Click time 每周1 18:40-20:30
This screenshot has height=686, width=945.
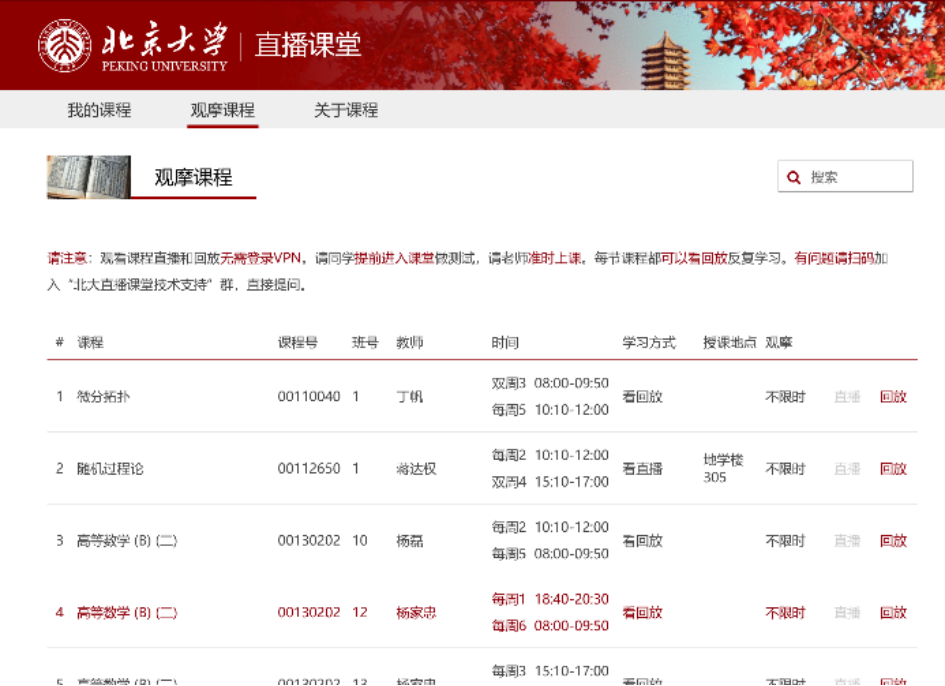pos(550,599)
